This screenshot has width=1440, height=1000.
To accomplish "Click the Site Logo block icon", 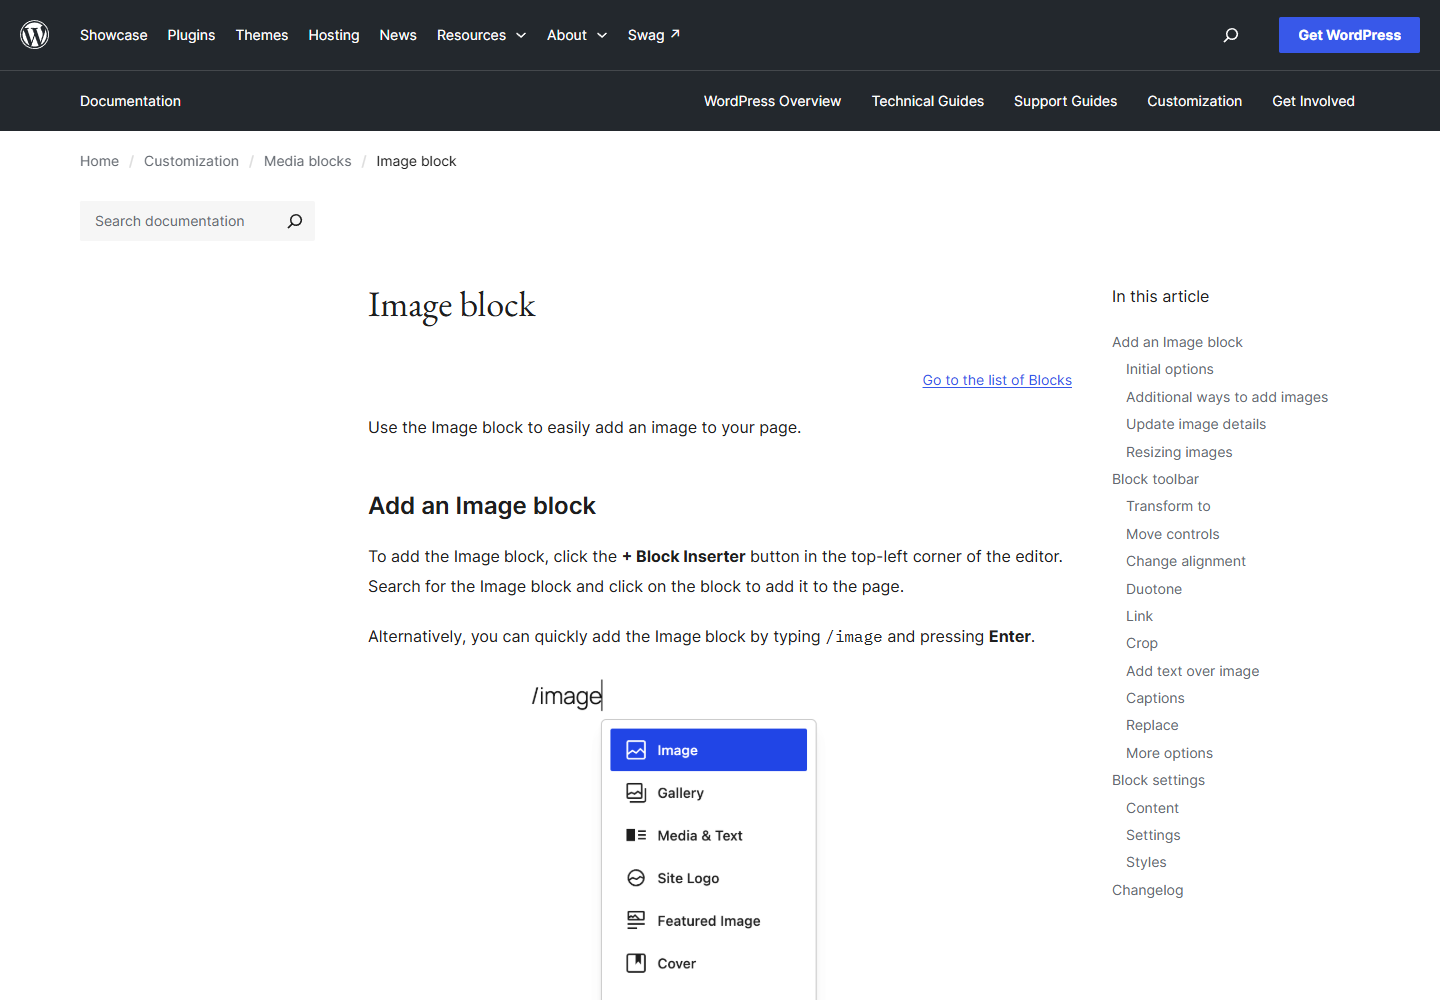I will click(x=636, y=878).
